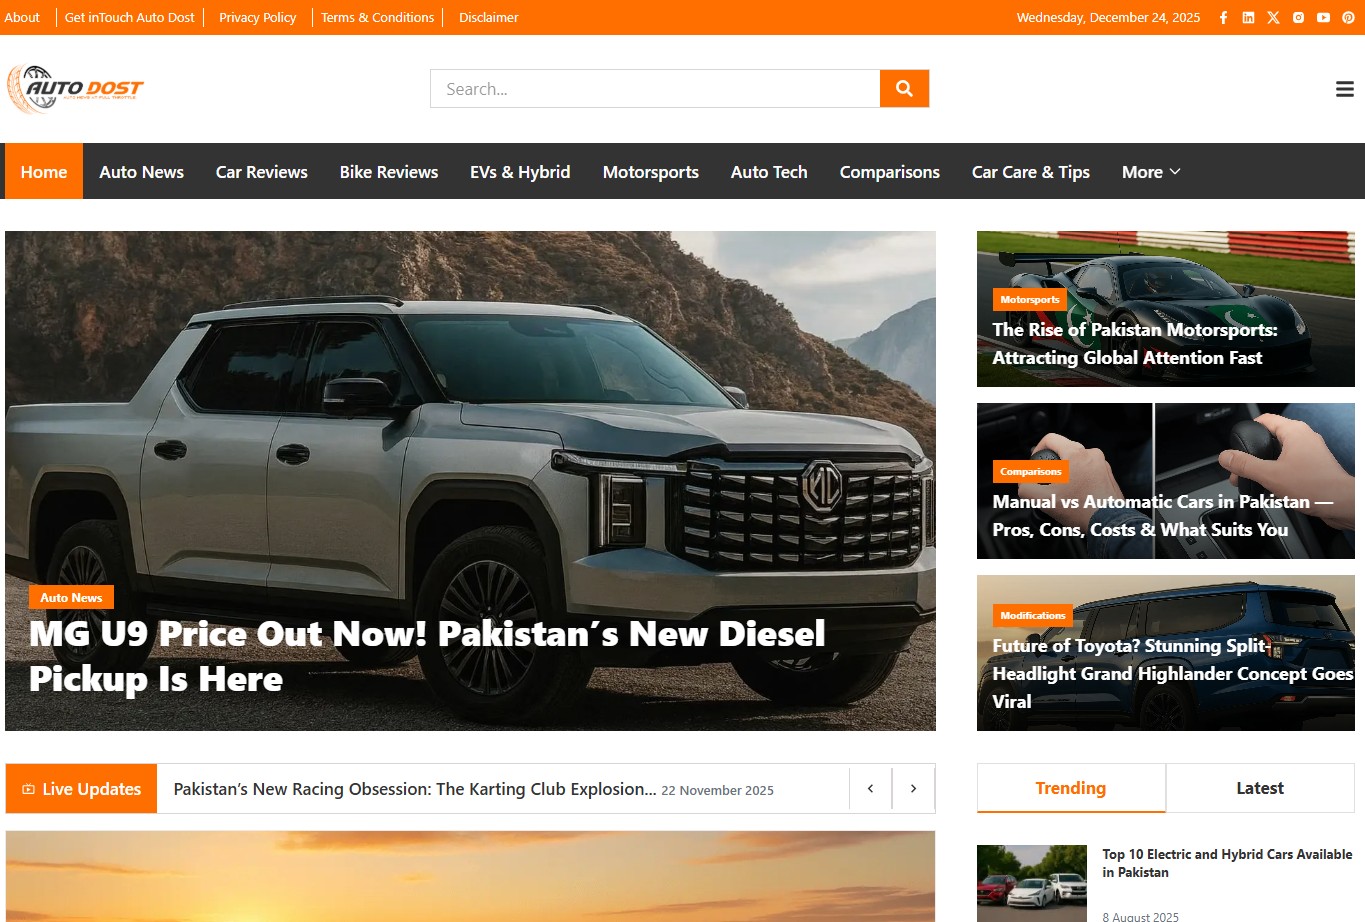Click the Live Updates label
Image resolution: width=1365 pixels, height=922 pixels.
(x=81, y=788)
